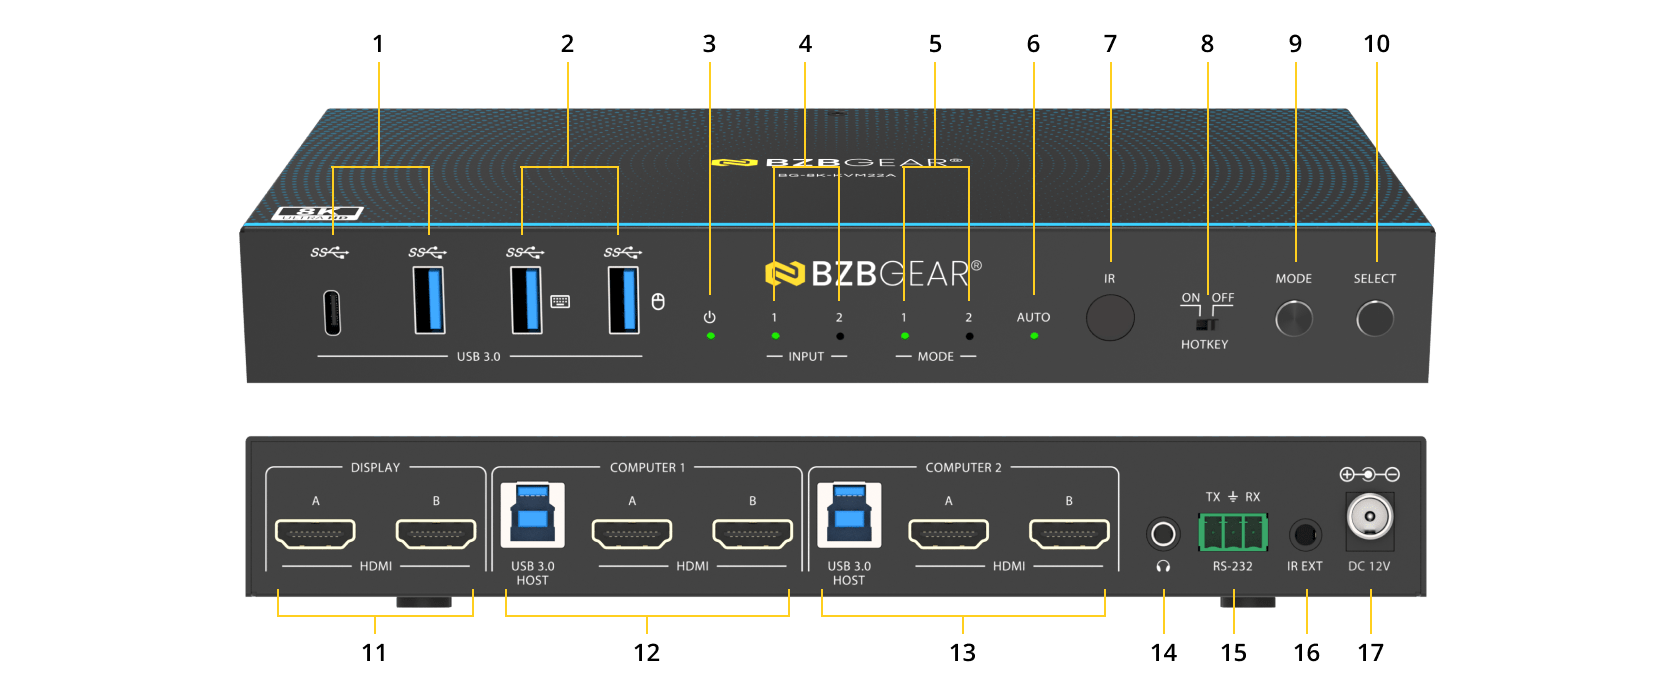Click the COMPUTER 1 HDMI A port
This screenshot has height=700, width=1672.
point(632,534)
